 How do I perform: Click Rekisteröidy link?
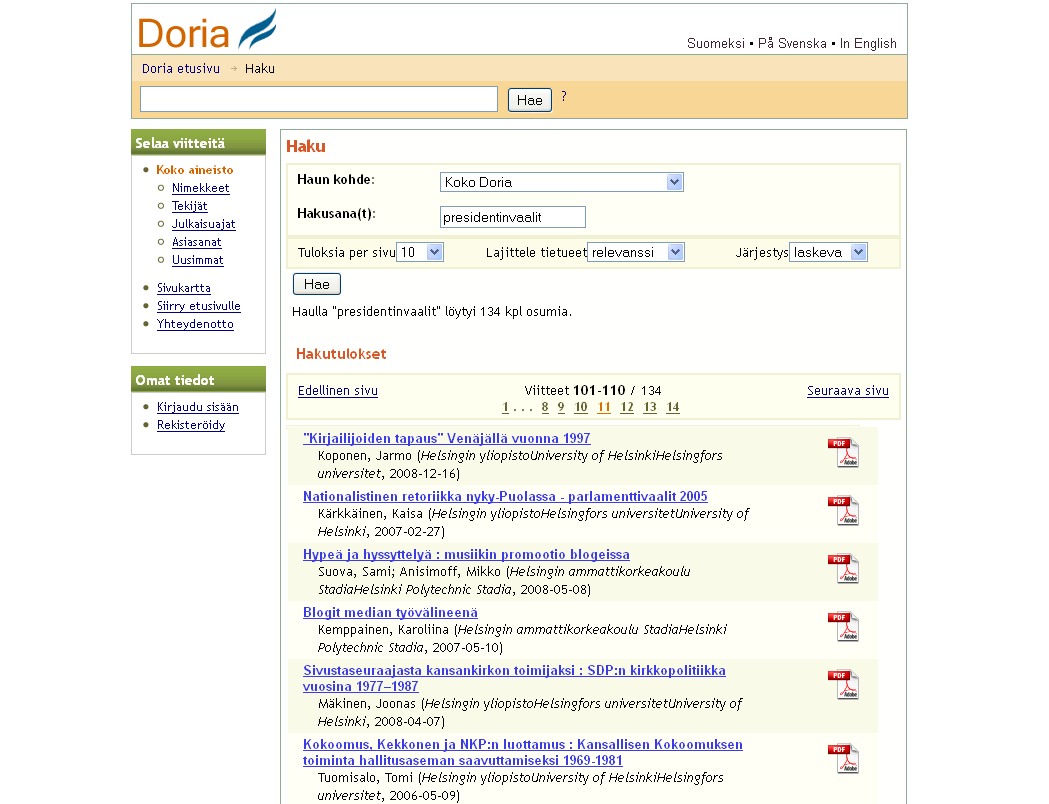pyautogui.click(x=191, y=425)
